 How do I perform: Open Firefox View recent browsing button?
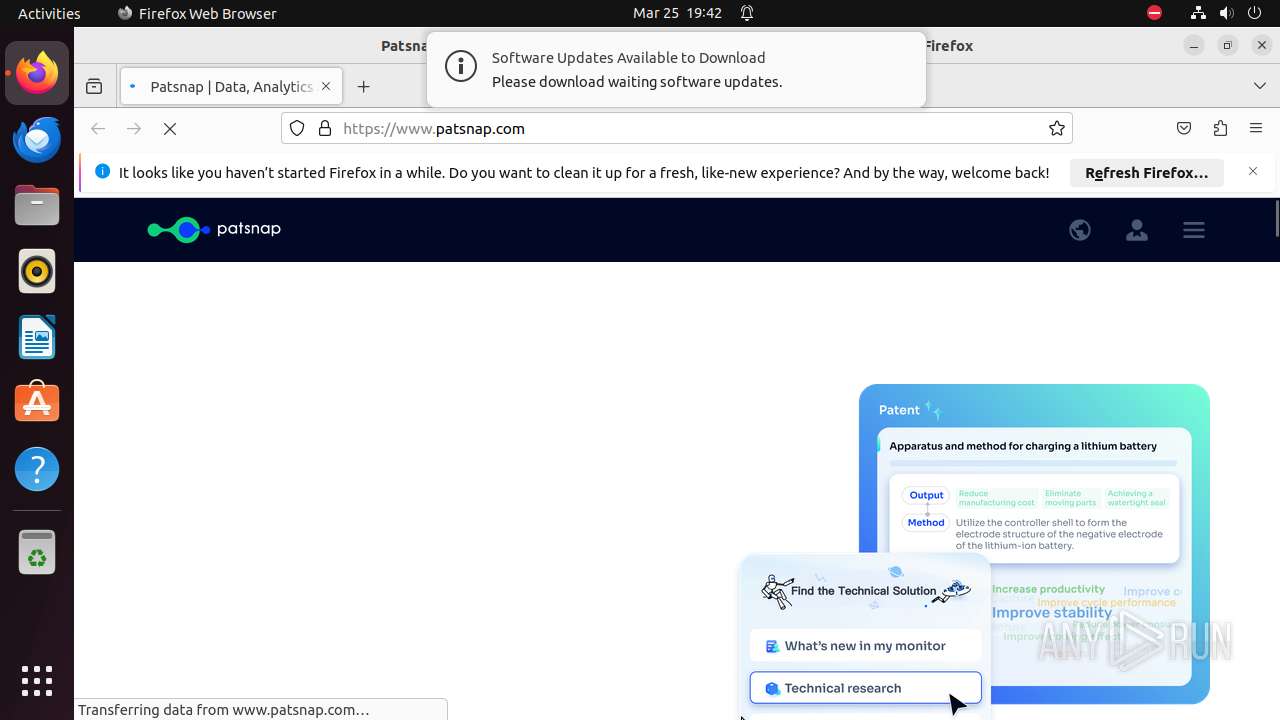pyautogui.click(x=94, y=87)
